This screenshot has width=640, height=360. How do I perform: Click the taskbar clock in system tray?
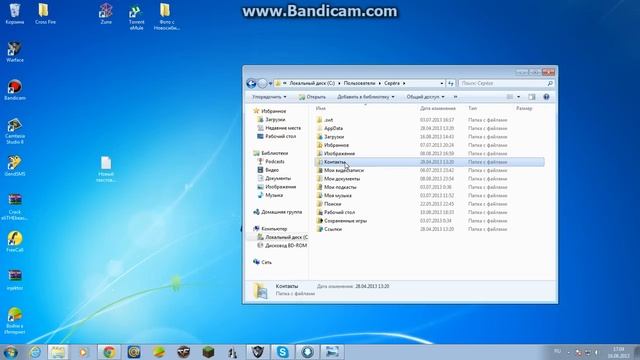[x=618, y=352]
